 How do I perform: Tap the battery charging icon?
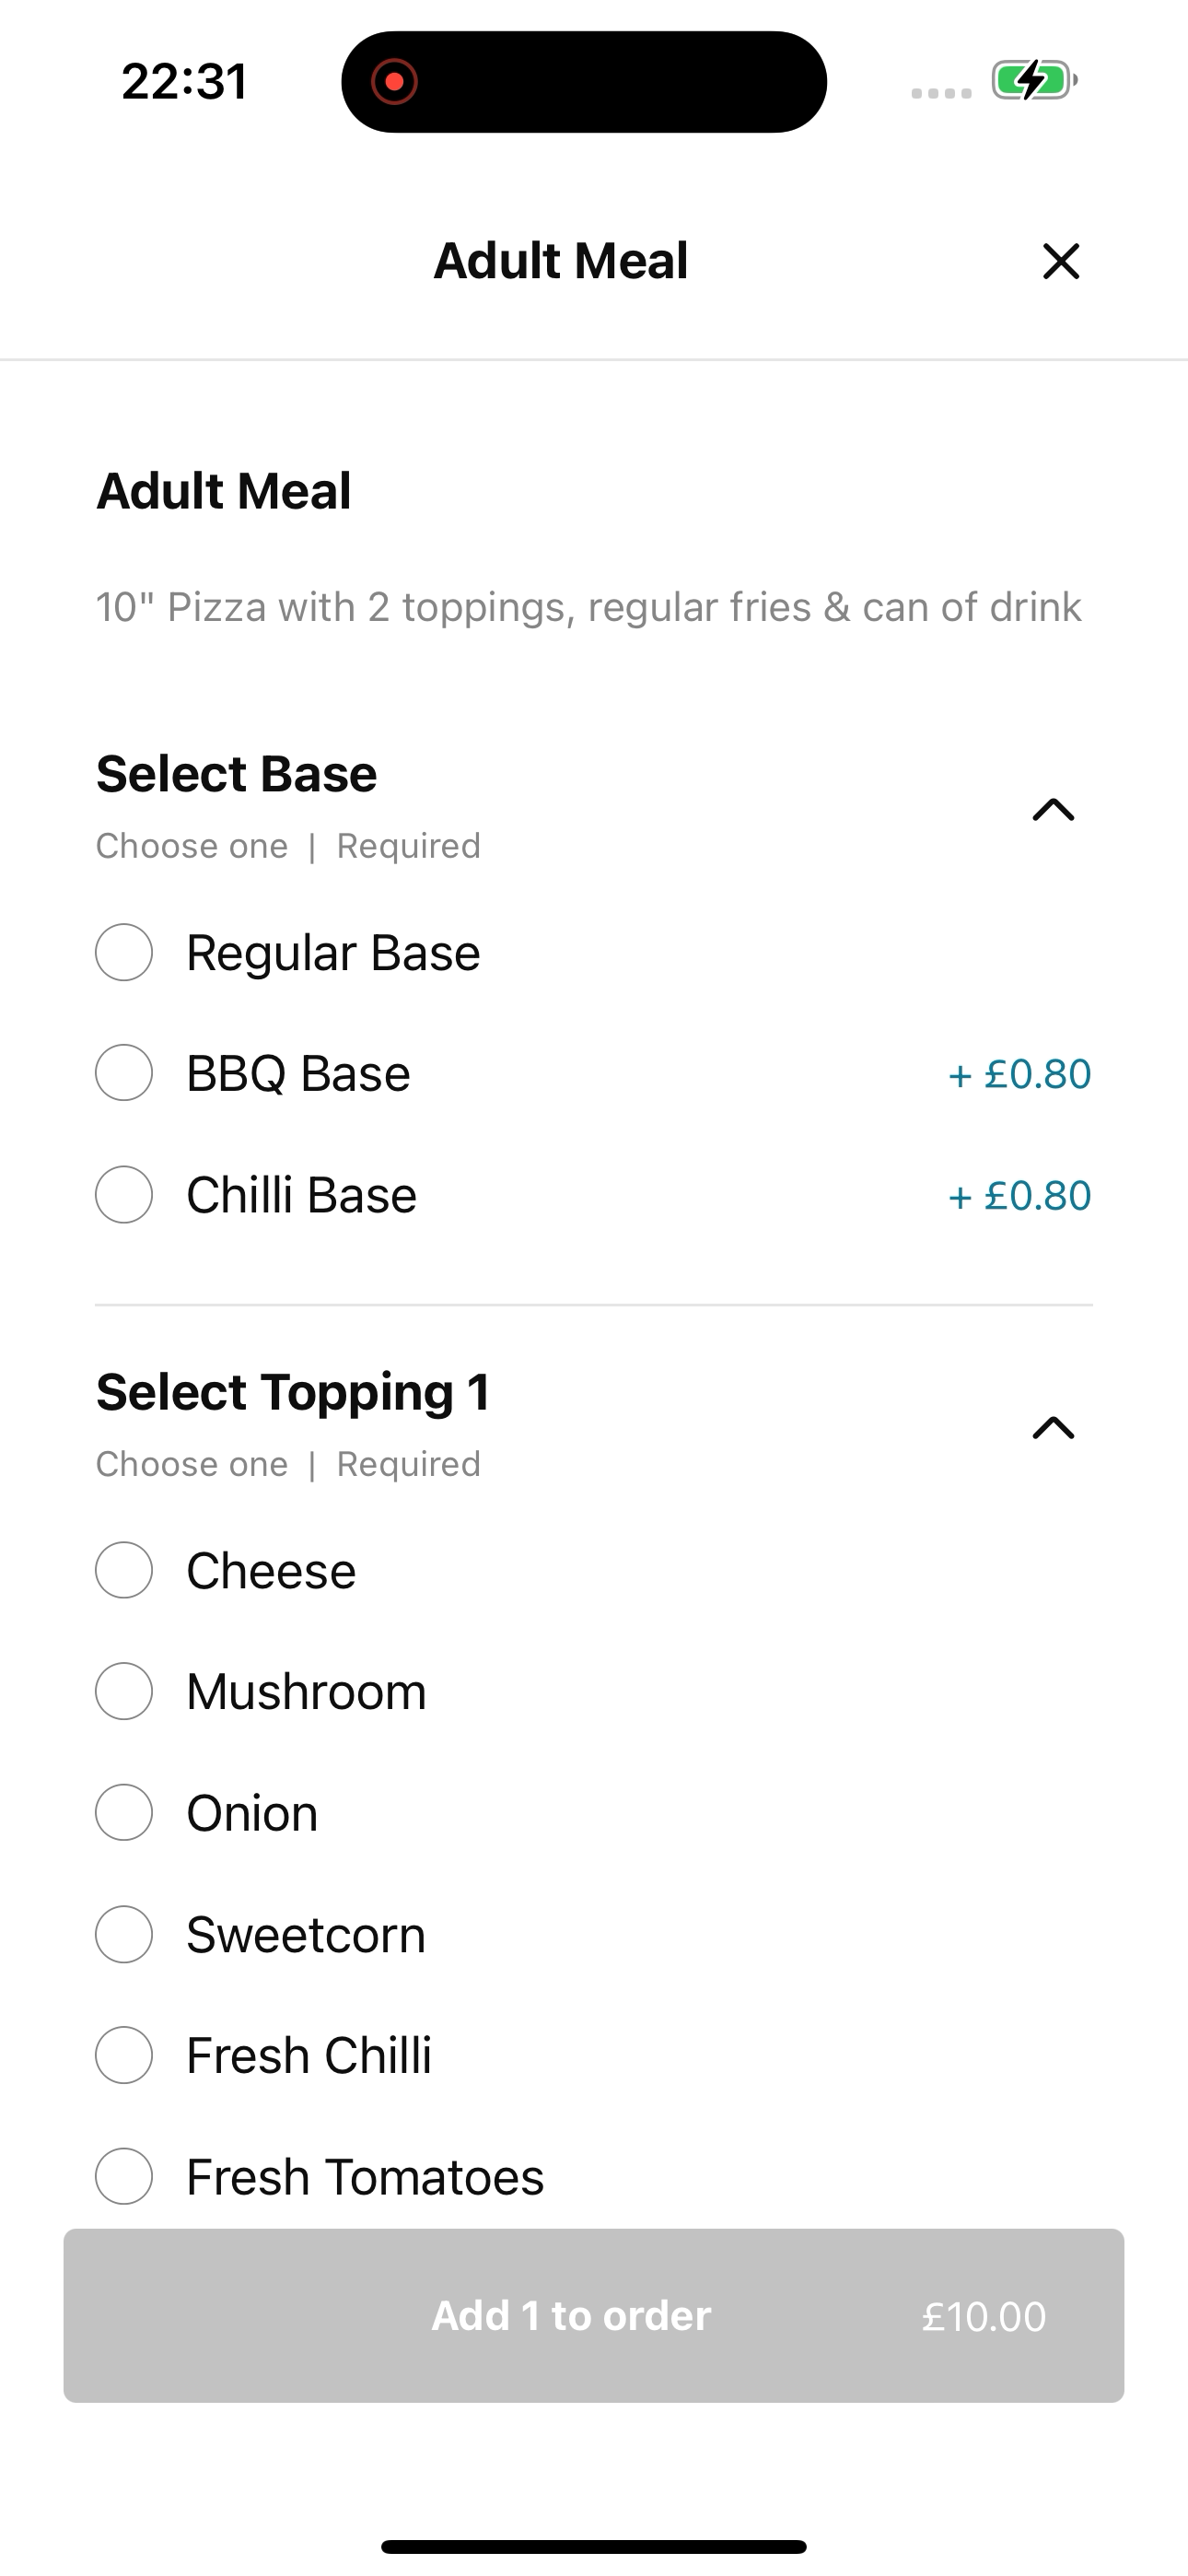[x=1034, y=80]
